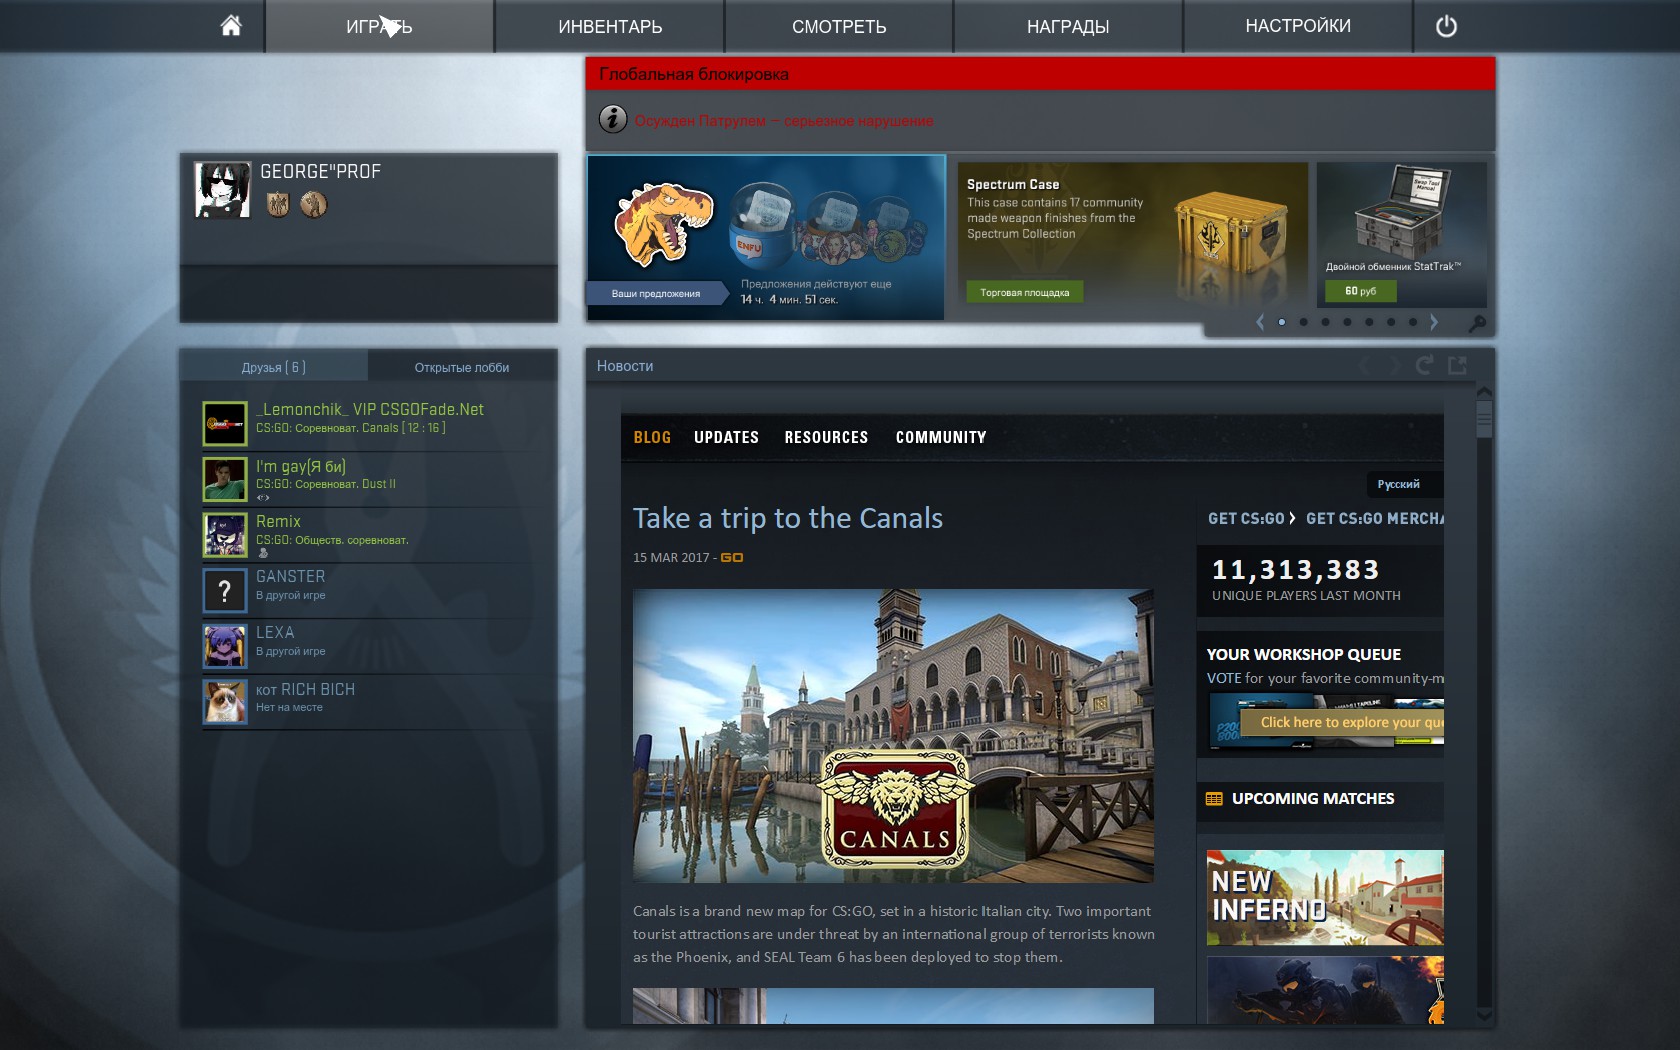Click the dinosaur sticker in offers banner
This screenshot has height=1050, width=1680.
[662, 222]
